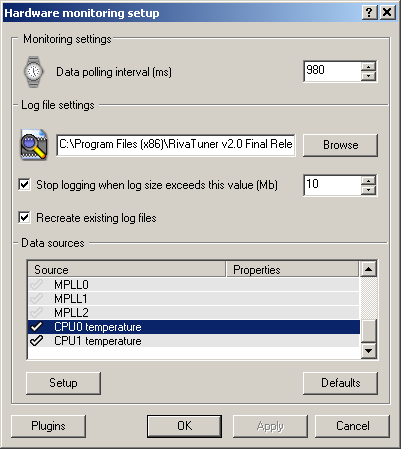Increase the data polling interval value

(x=368, y=66)
